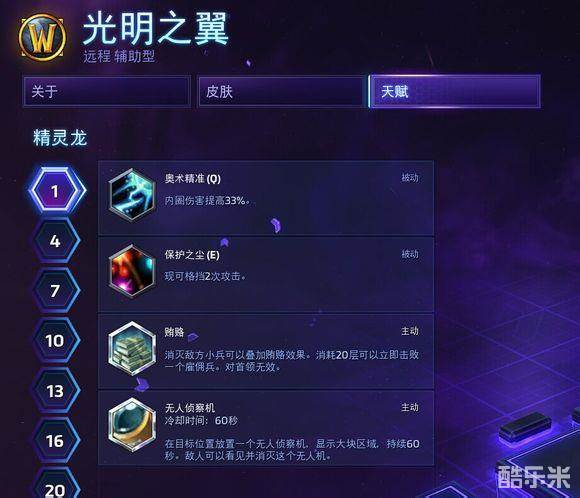Select the 保护之尘 (E) talent icon
Viewport: 580px width, 498px height.
click(132, 271)
